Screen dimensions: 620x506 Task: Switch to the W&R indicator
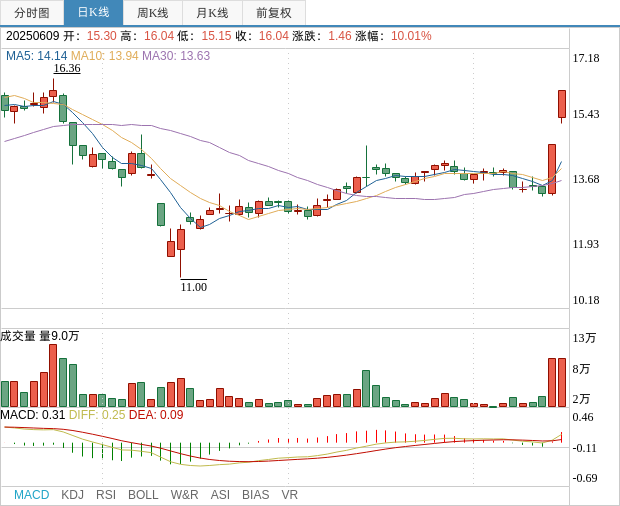pos(184,495)
